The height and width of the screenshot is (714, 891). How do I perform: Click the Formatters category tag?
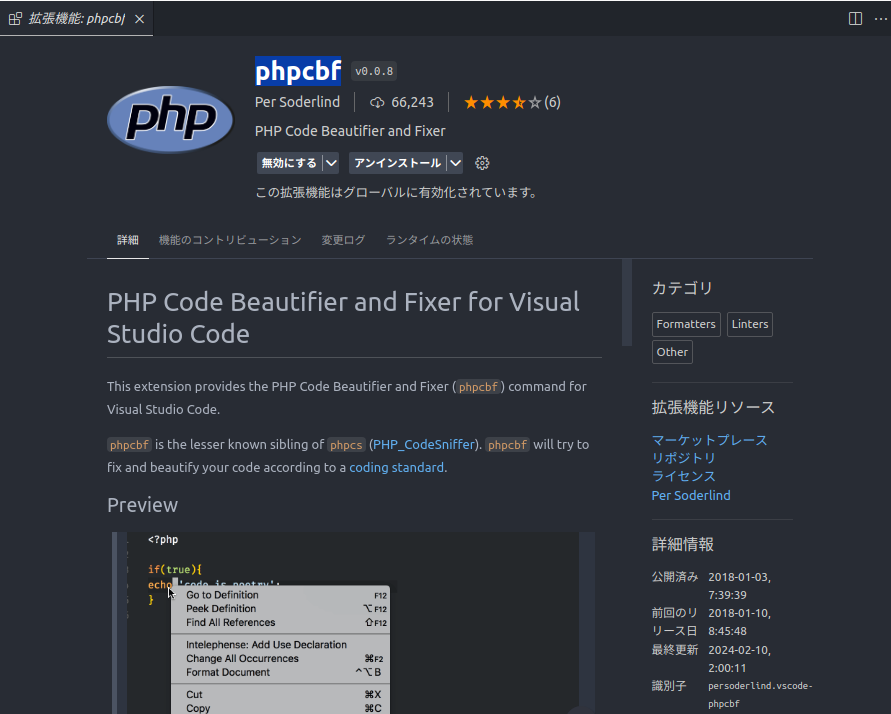686,324
